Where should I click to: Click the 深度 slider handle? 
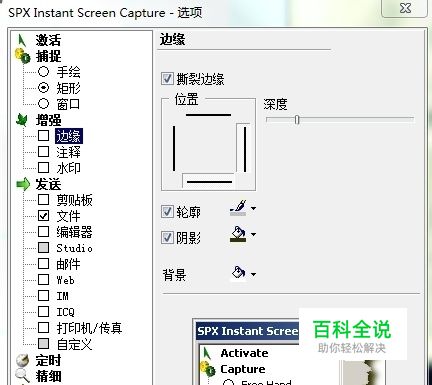(x=297, y=119)
